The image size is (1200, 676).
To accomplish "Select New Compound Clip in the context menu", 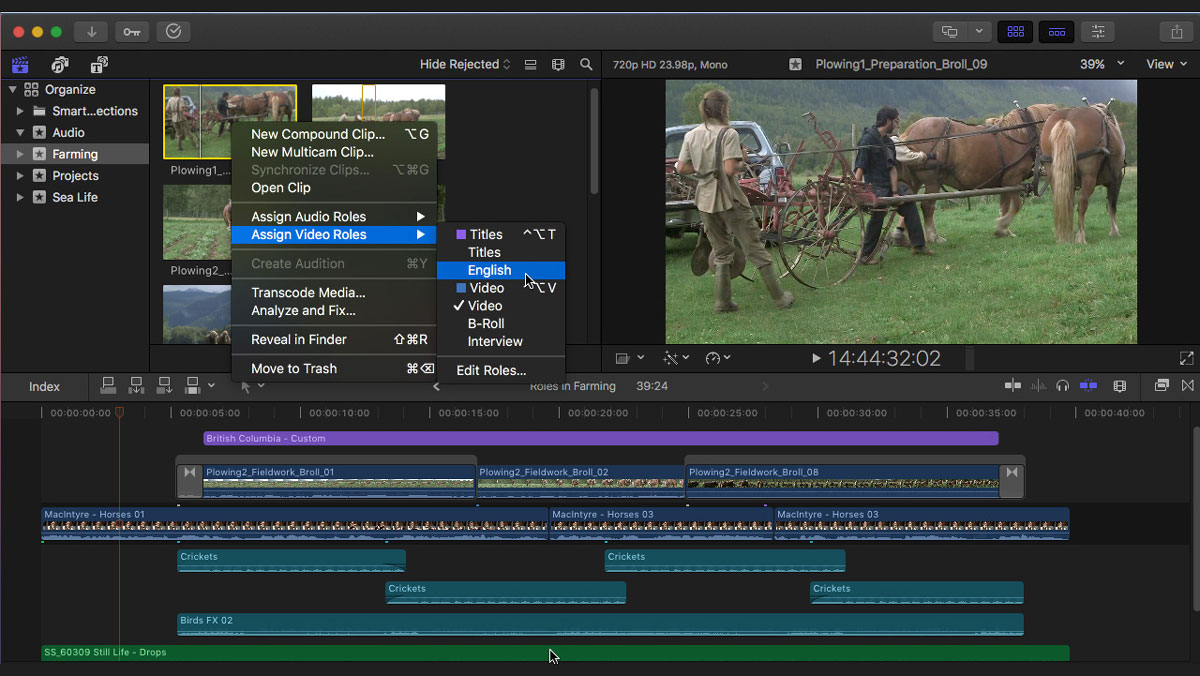I will coord(318,134).
